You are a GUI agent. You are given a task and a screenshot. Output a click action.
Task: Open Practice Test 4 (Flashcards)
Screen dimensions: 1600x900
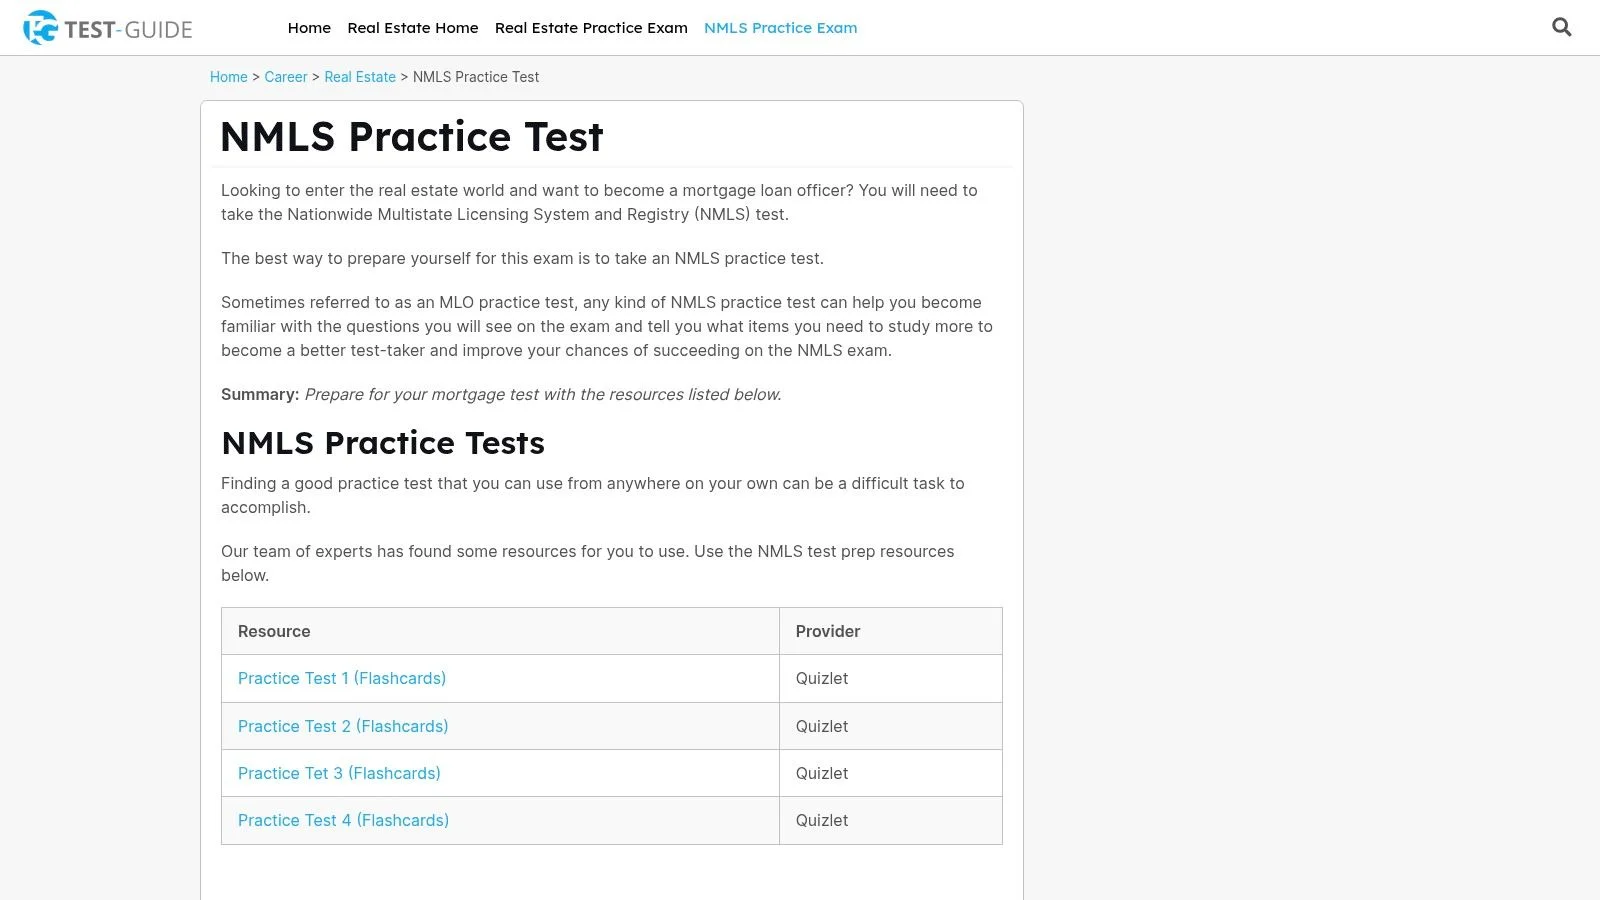(x=343, y=820)
